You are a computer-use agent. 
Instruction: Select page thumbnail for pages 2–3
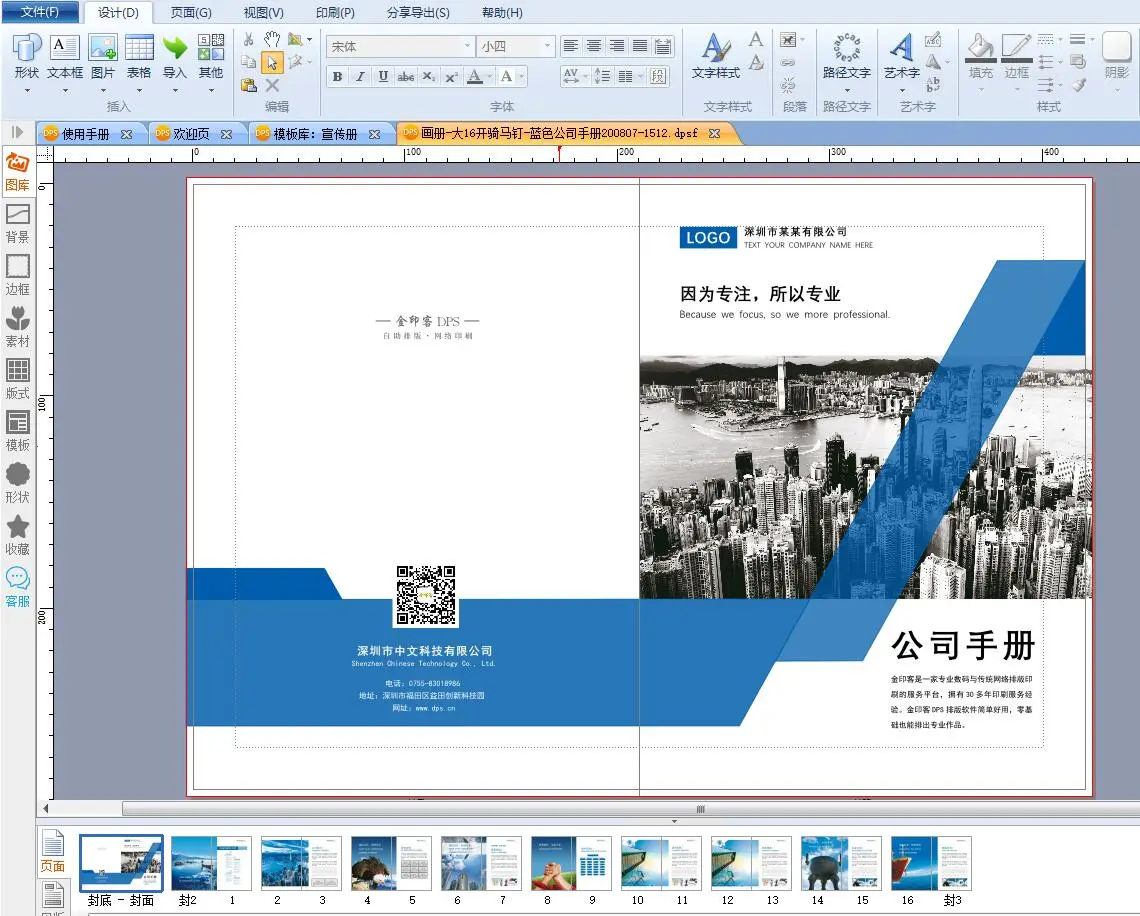[x=301, y=864]
